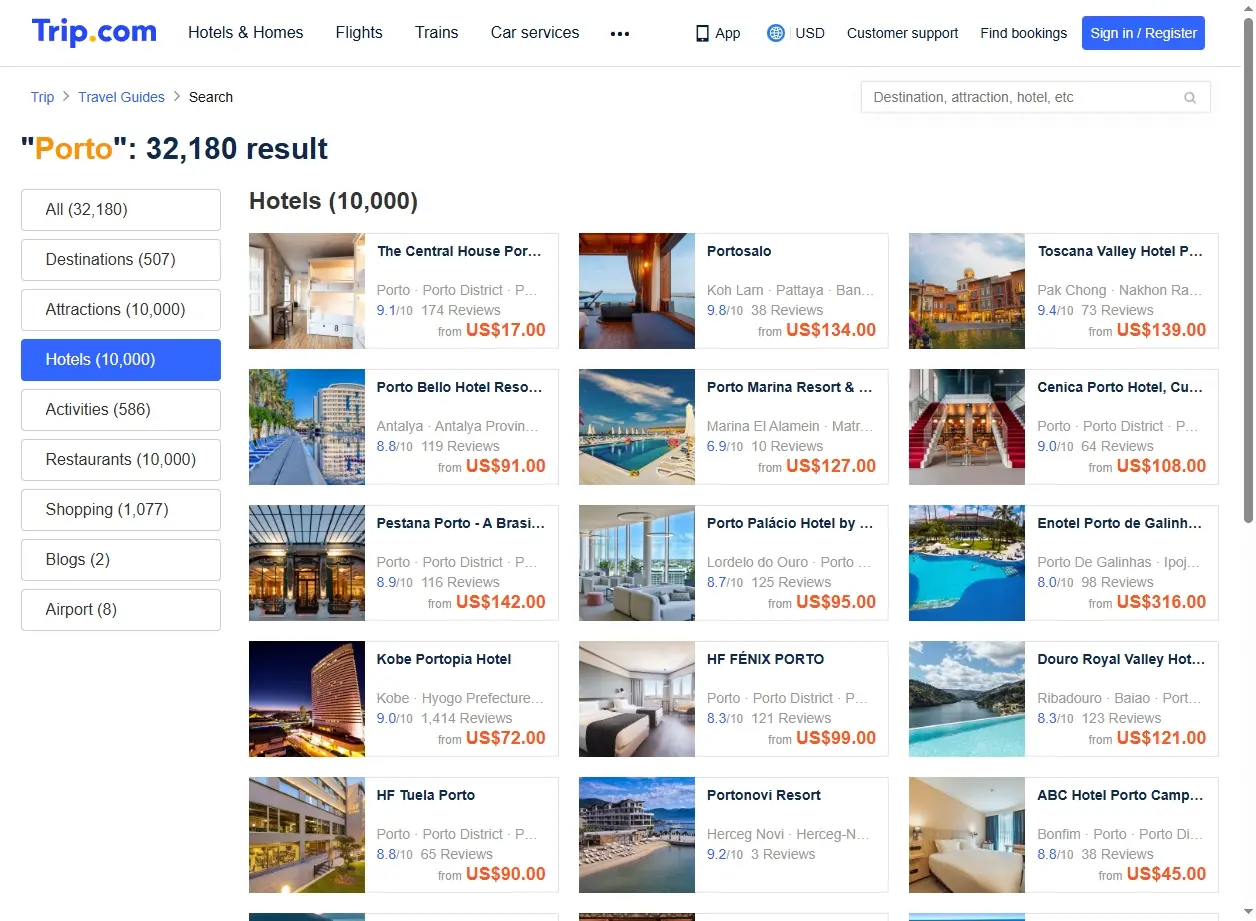Open Douro Royal Valley Hotel photo
The height and width of the screenshot is (921, 1256).
click(967, 699)
